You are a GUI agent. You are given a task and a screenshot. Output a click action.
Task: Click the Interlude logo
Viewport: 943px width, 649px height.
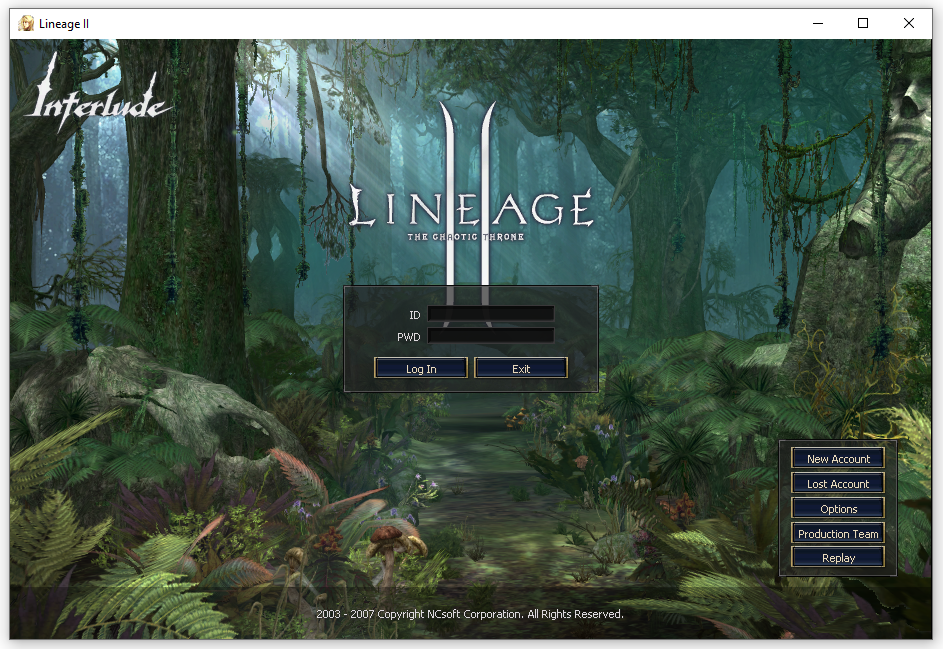pyautogui.click(x=97, y=95)
